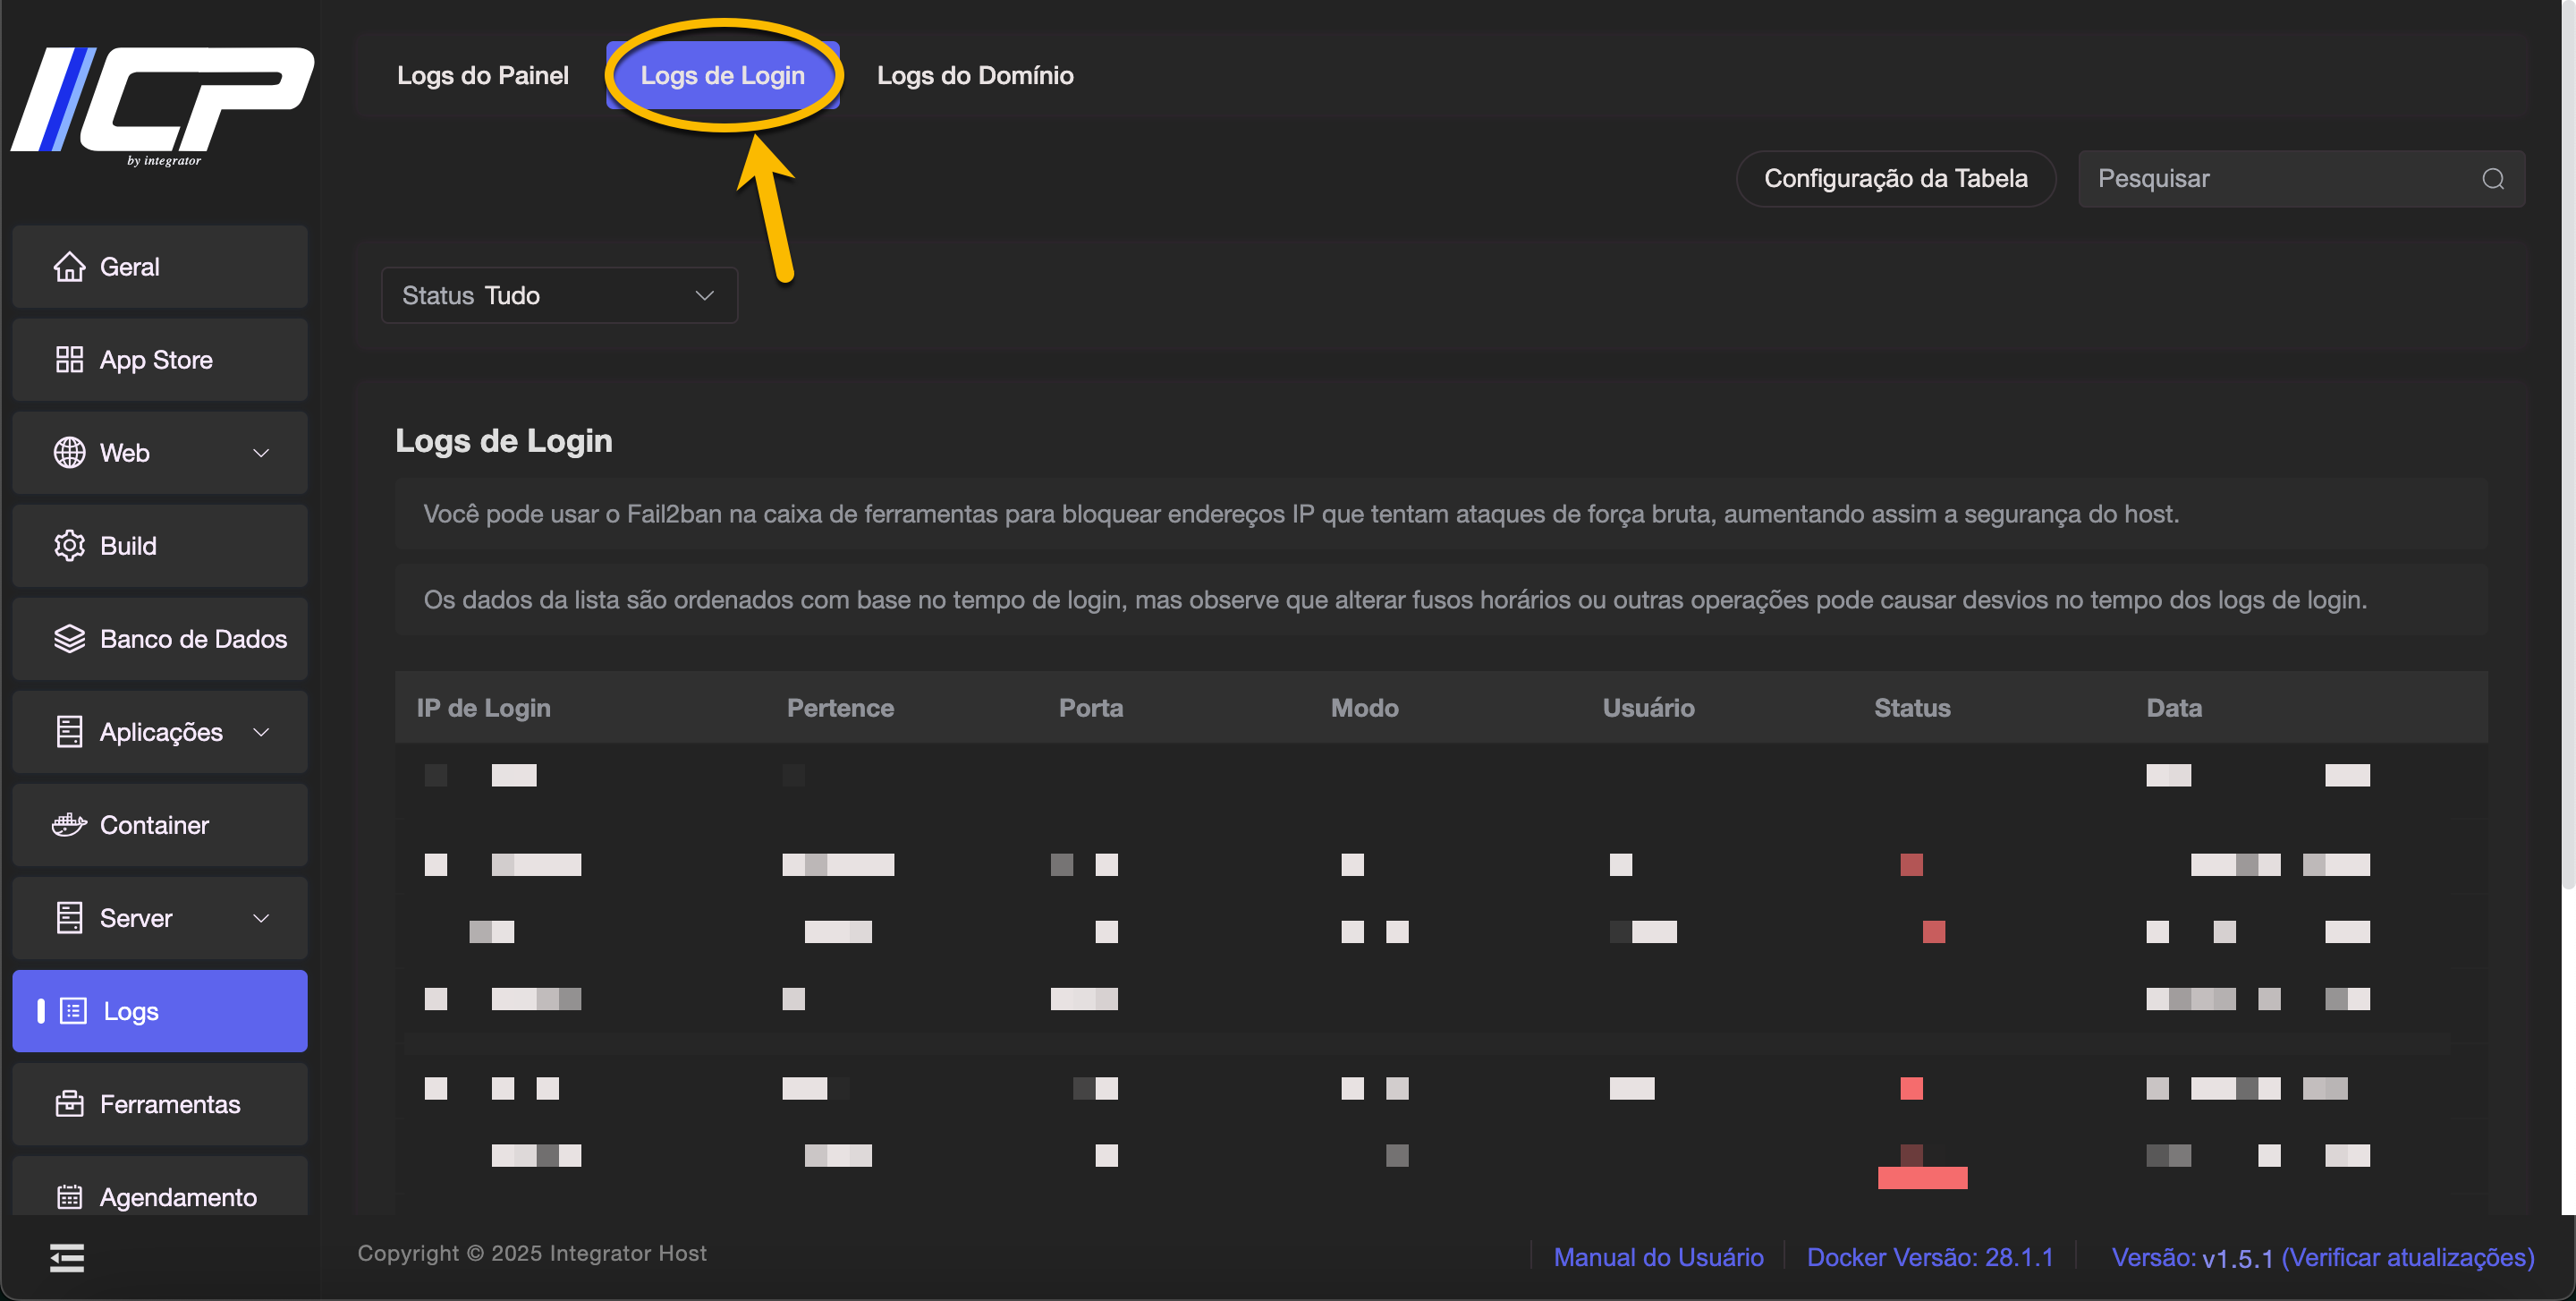Open the Status Tudo dropdown
2576x1301 pixels.
pyautogui.click(x=559, y=296)
